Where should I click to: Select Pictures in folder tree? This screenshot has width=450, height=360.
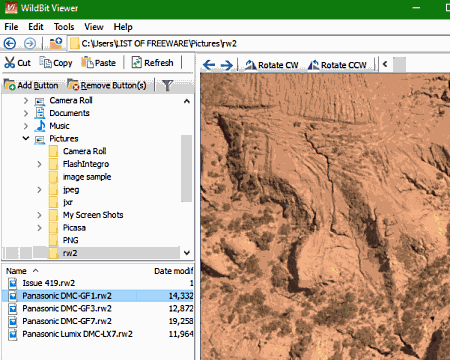(x=64, y=139)
